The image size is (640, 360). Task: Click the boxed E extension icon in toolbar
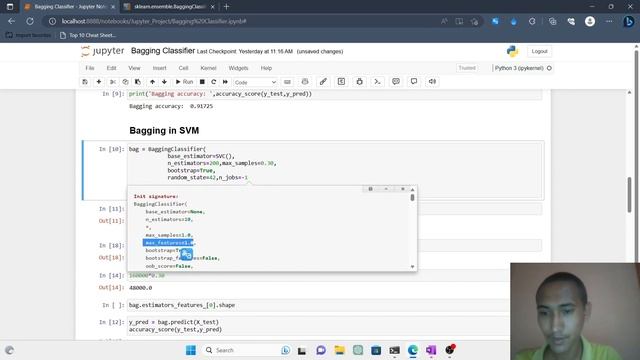click(x=341, y=82)
